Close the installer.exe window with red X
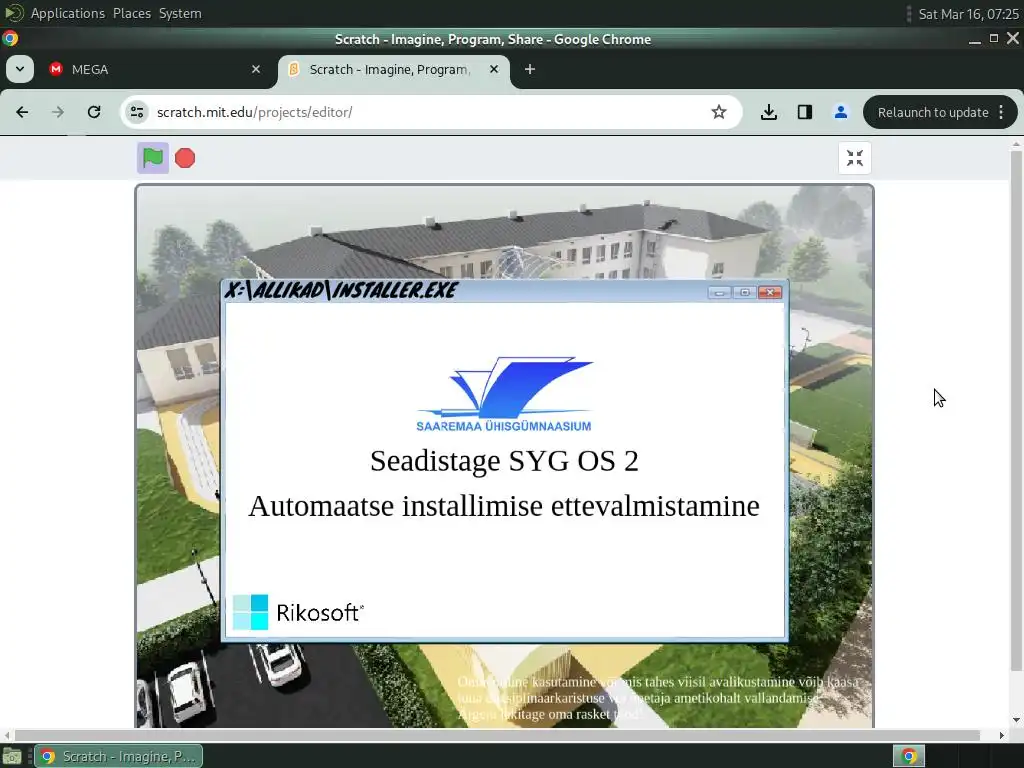1024x768 pixels. tap(770, 292)
